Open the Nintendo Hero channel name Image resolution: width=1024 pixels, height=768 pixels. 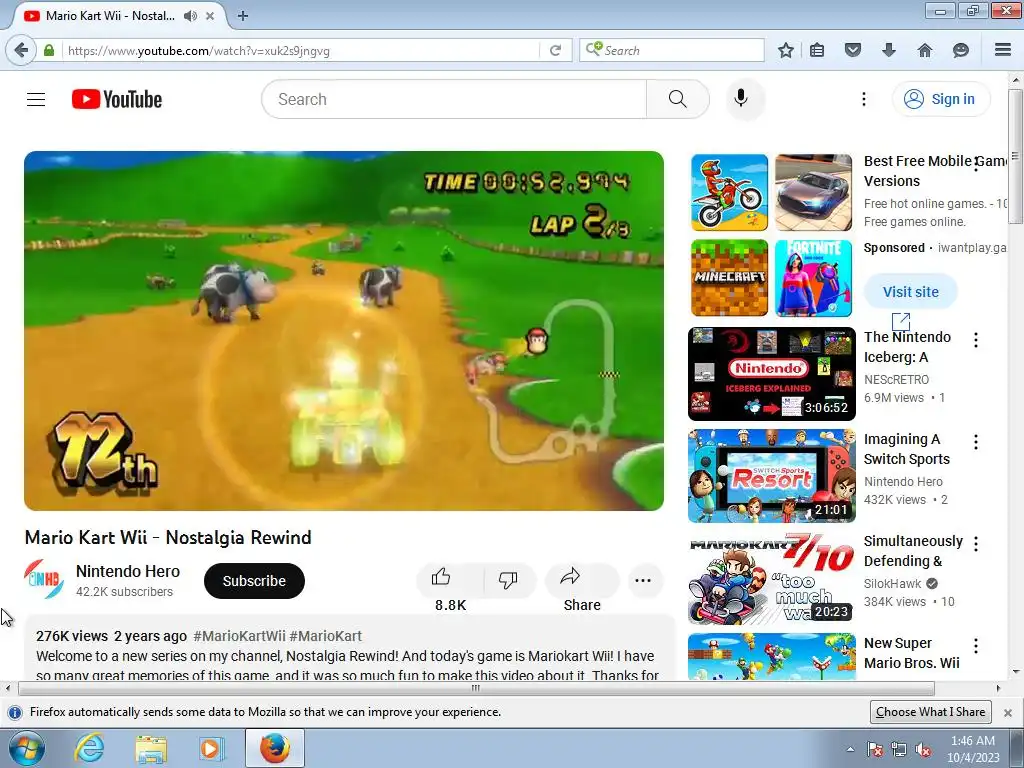[x=128, y=571]
